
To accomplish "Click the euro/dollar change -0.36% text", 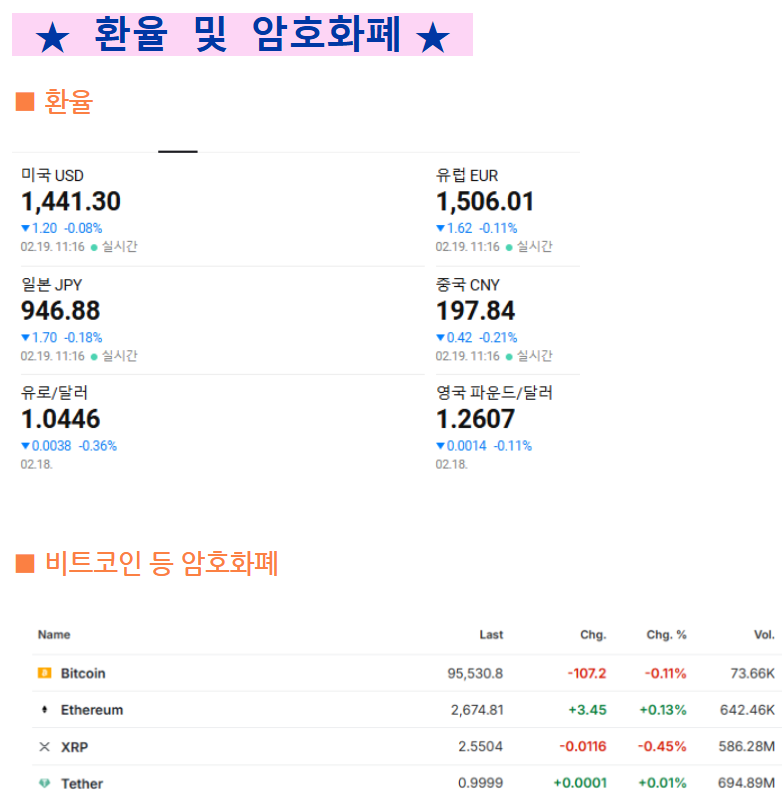I will [x=97, y=446].
